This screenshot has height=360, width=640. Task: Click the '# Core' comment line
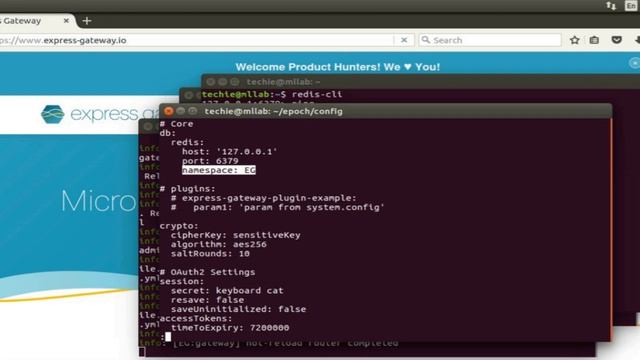[x=176, y=124]
